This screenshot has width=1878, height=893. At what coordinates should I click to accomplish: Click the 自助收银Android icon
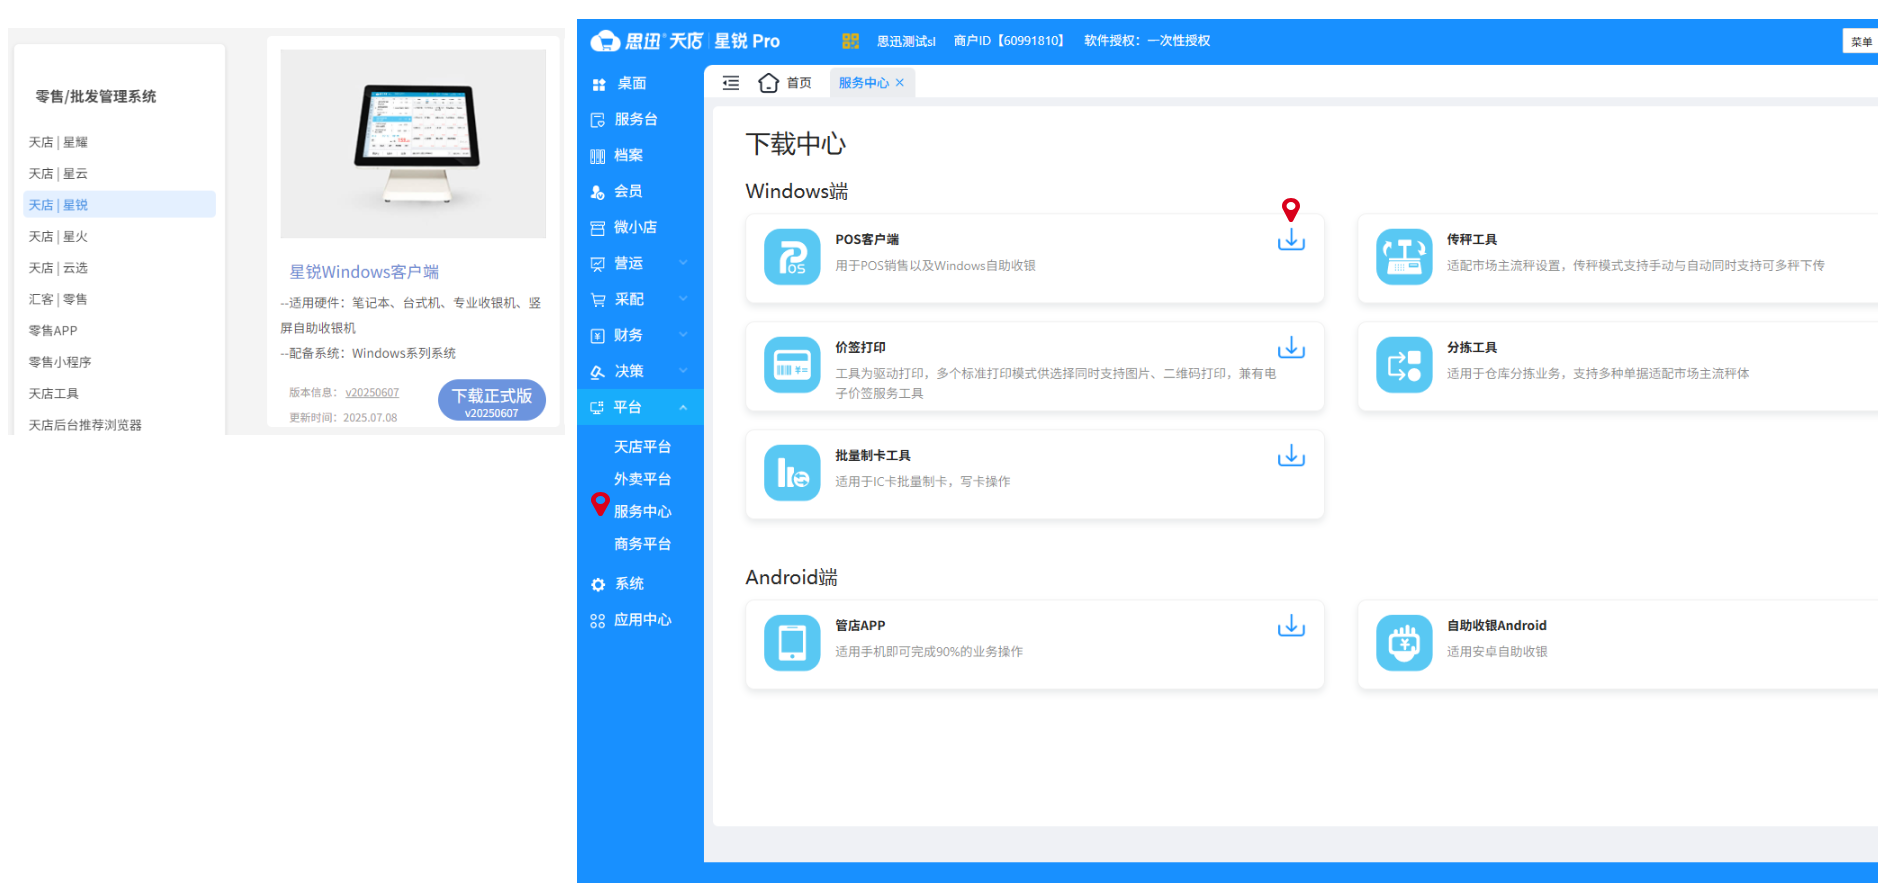(1404, 643)
